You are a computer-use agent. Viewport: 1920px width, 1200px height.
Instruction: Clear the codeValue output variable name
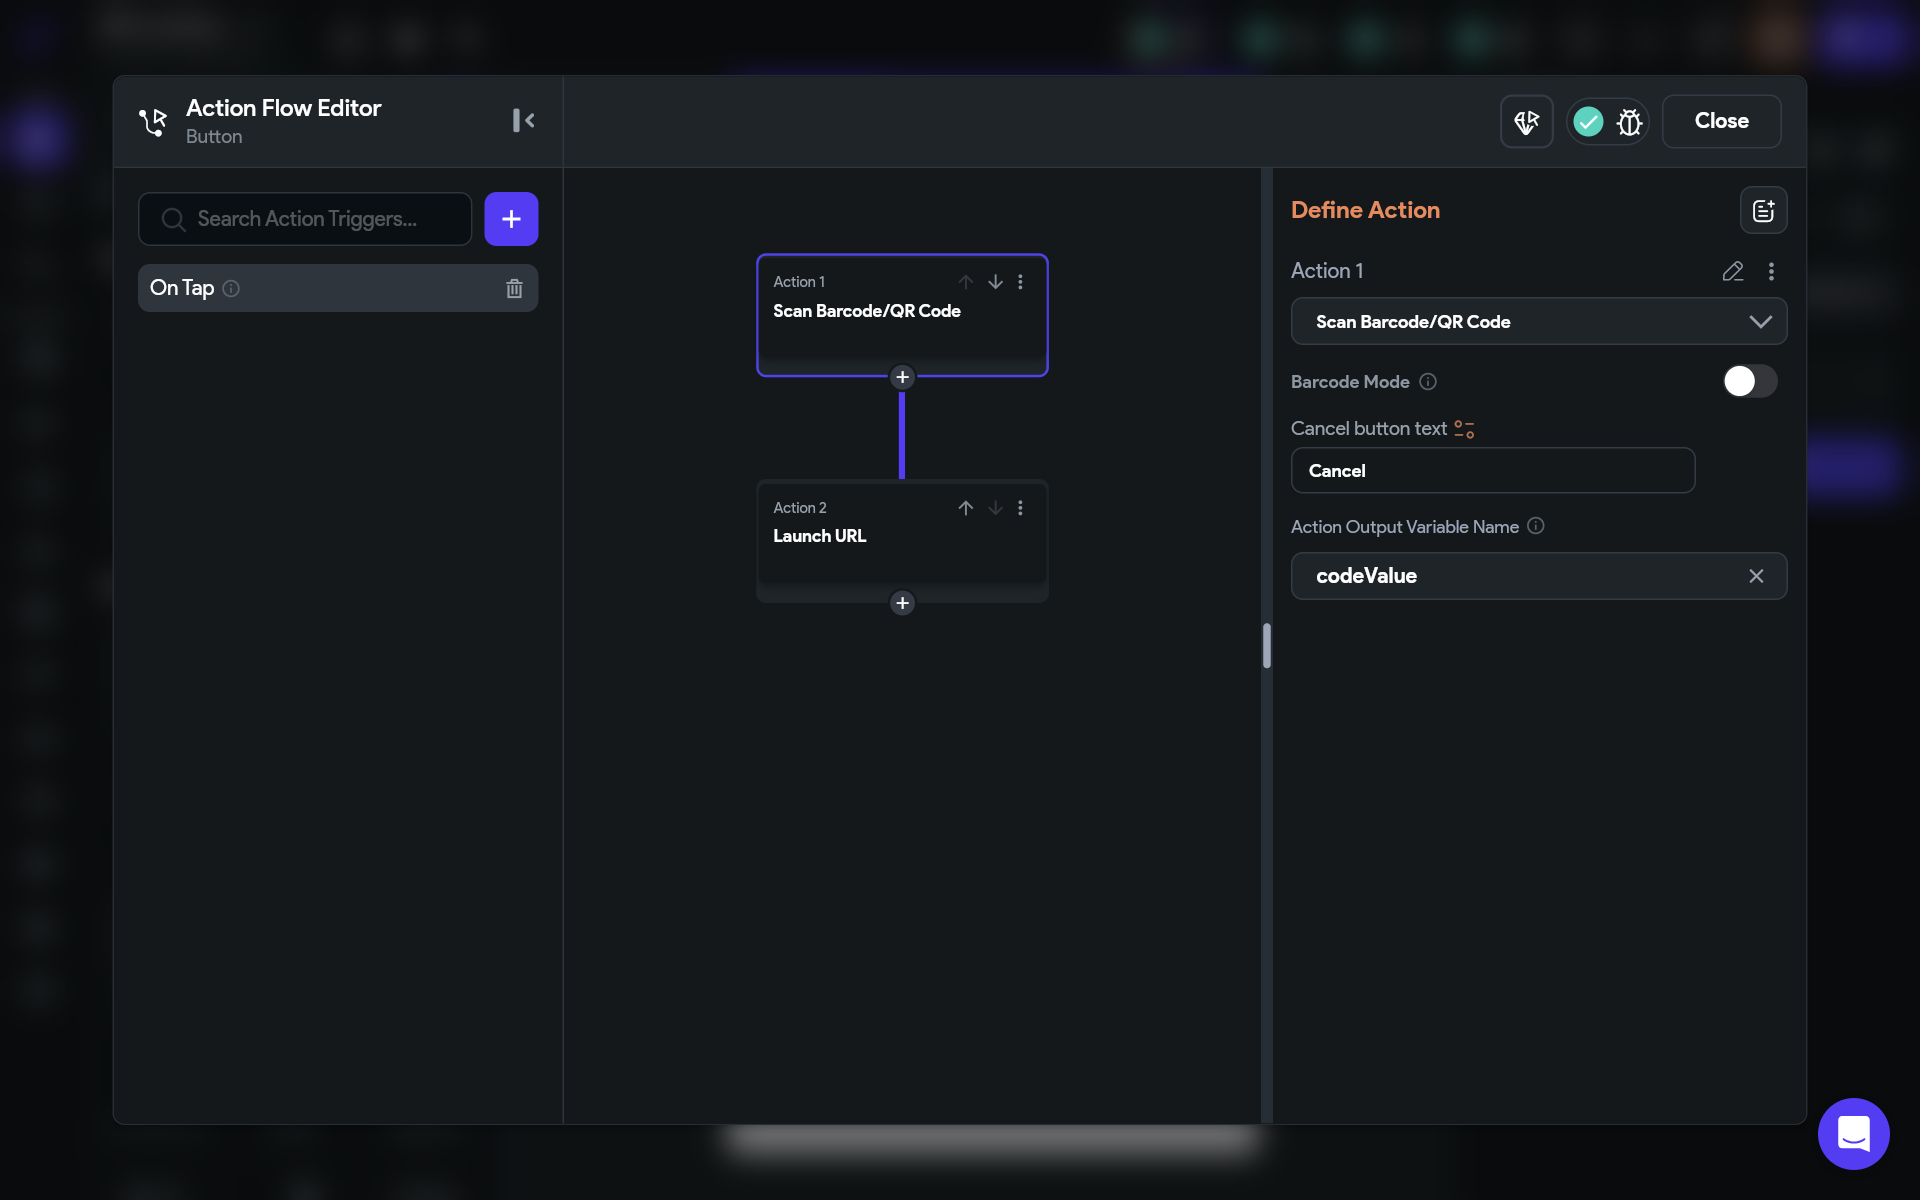click(x=1756, y=576)
